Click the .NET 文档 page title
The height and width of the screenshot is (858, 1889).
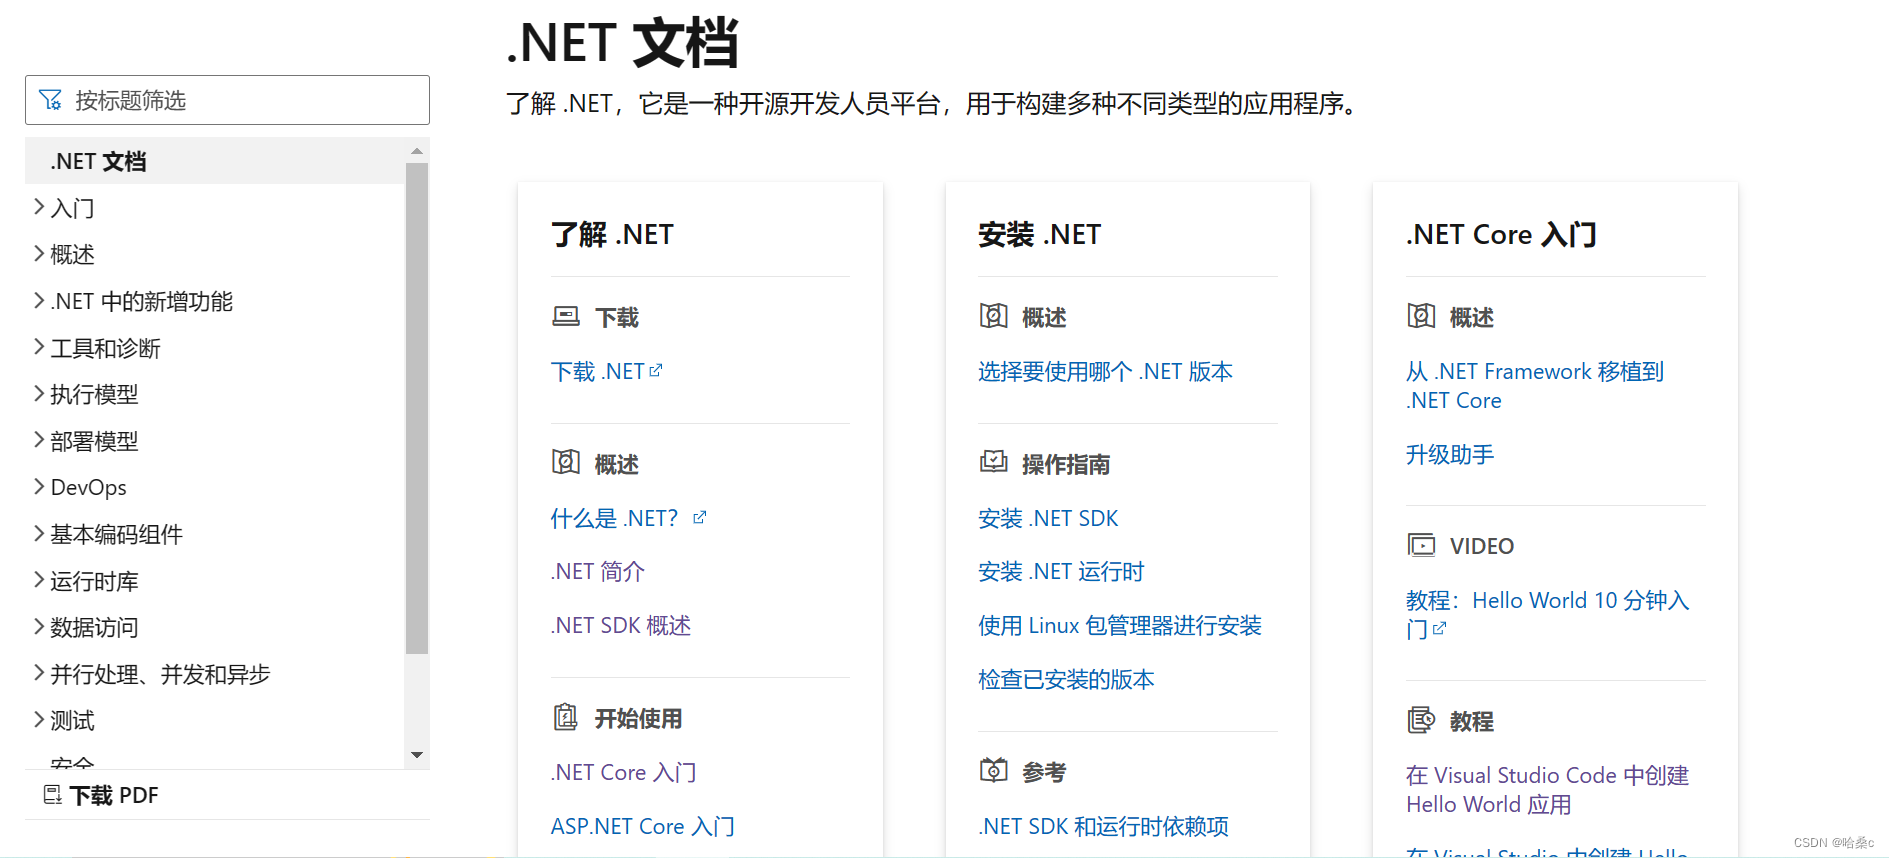pyautogui.click(x=622, y=43)
